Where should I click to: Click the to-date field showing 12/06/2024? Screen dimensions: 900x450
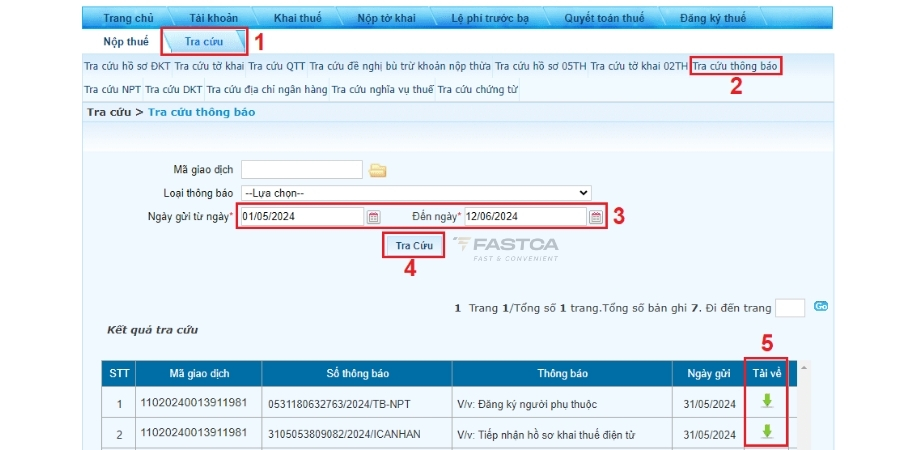click(x=525, y=216)
